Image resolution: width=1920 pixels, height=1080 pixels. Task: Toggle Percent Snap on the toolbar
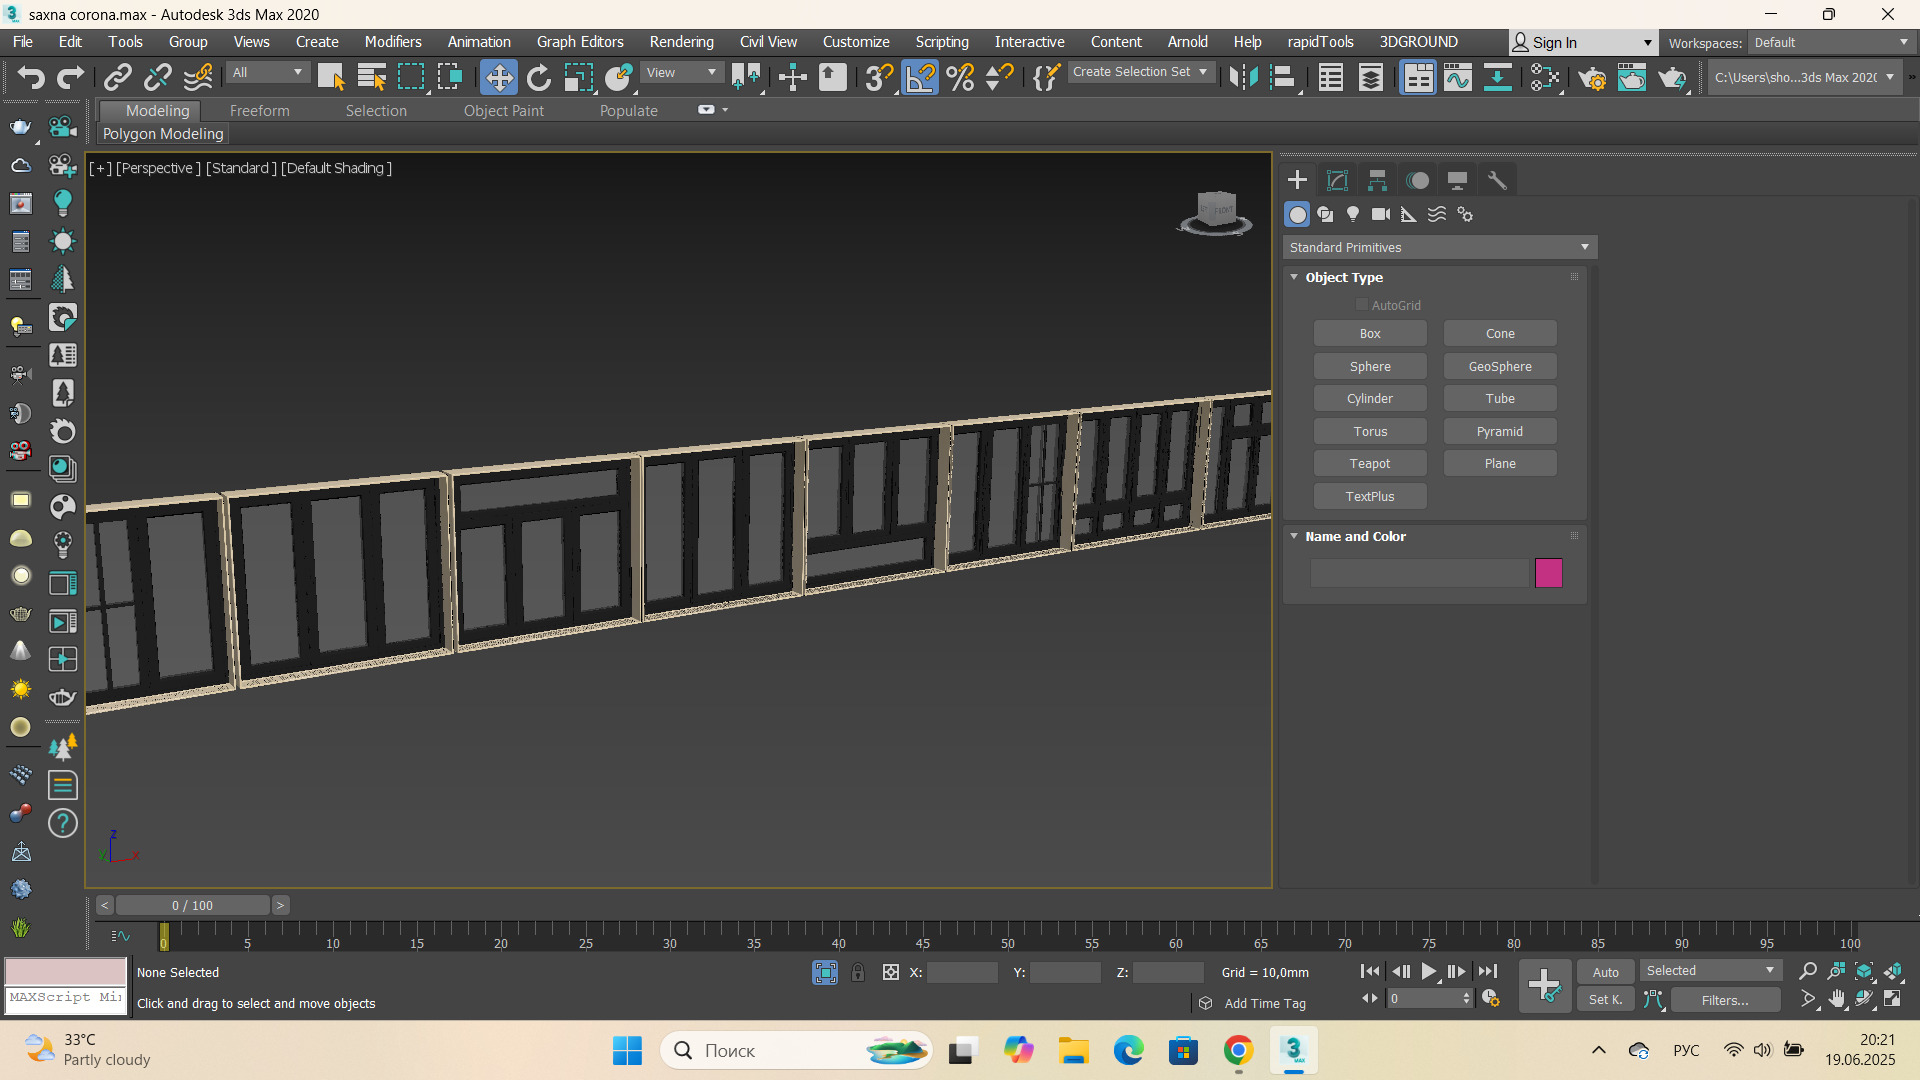click(x=960, y=77)
